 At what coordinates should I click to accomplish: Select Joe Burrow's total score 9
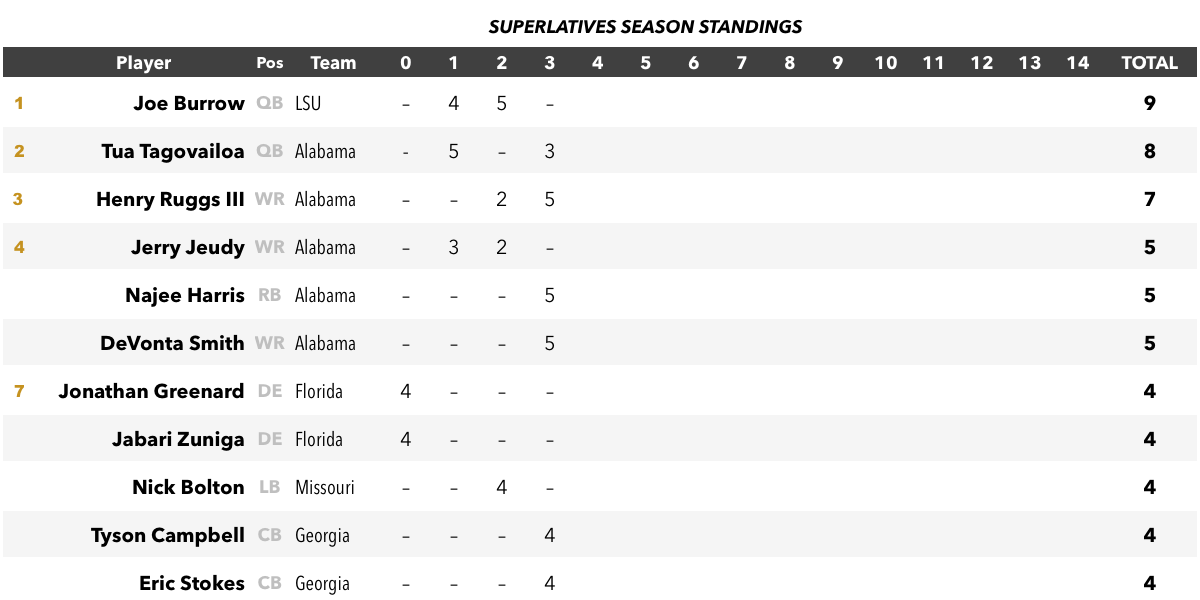click(x=1150, y=103)
